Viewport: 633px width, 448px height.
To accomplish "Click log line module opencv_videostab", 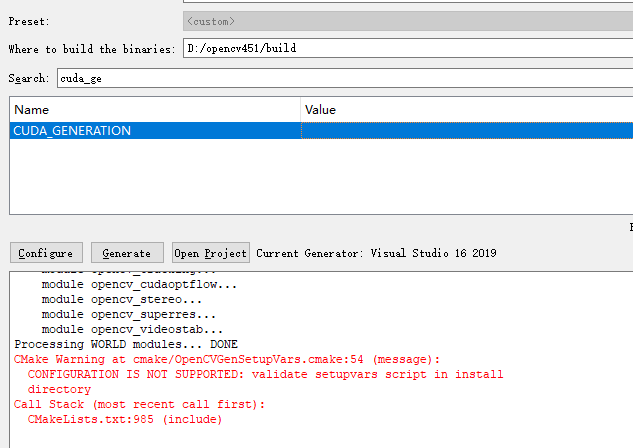I will click(x=132, y=329).
